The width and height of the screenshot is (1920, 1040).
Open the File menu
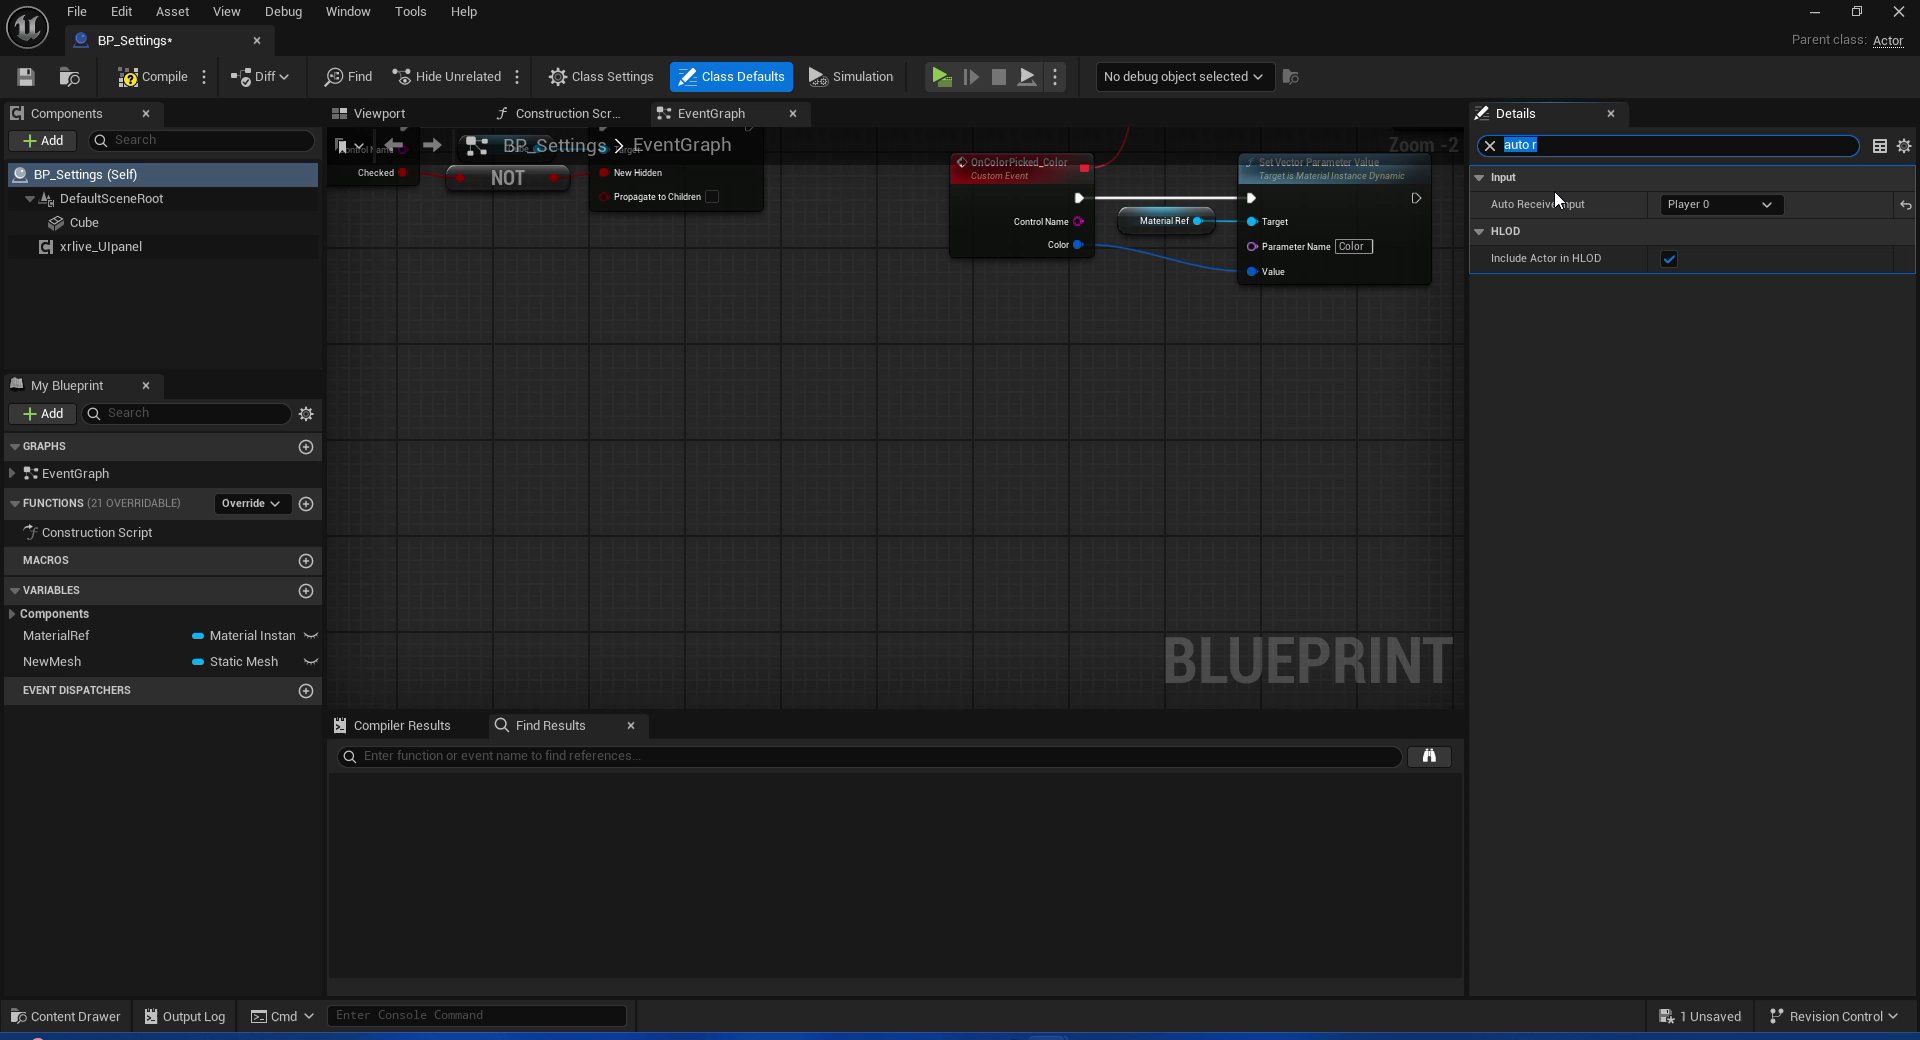coord(77,12)
